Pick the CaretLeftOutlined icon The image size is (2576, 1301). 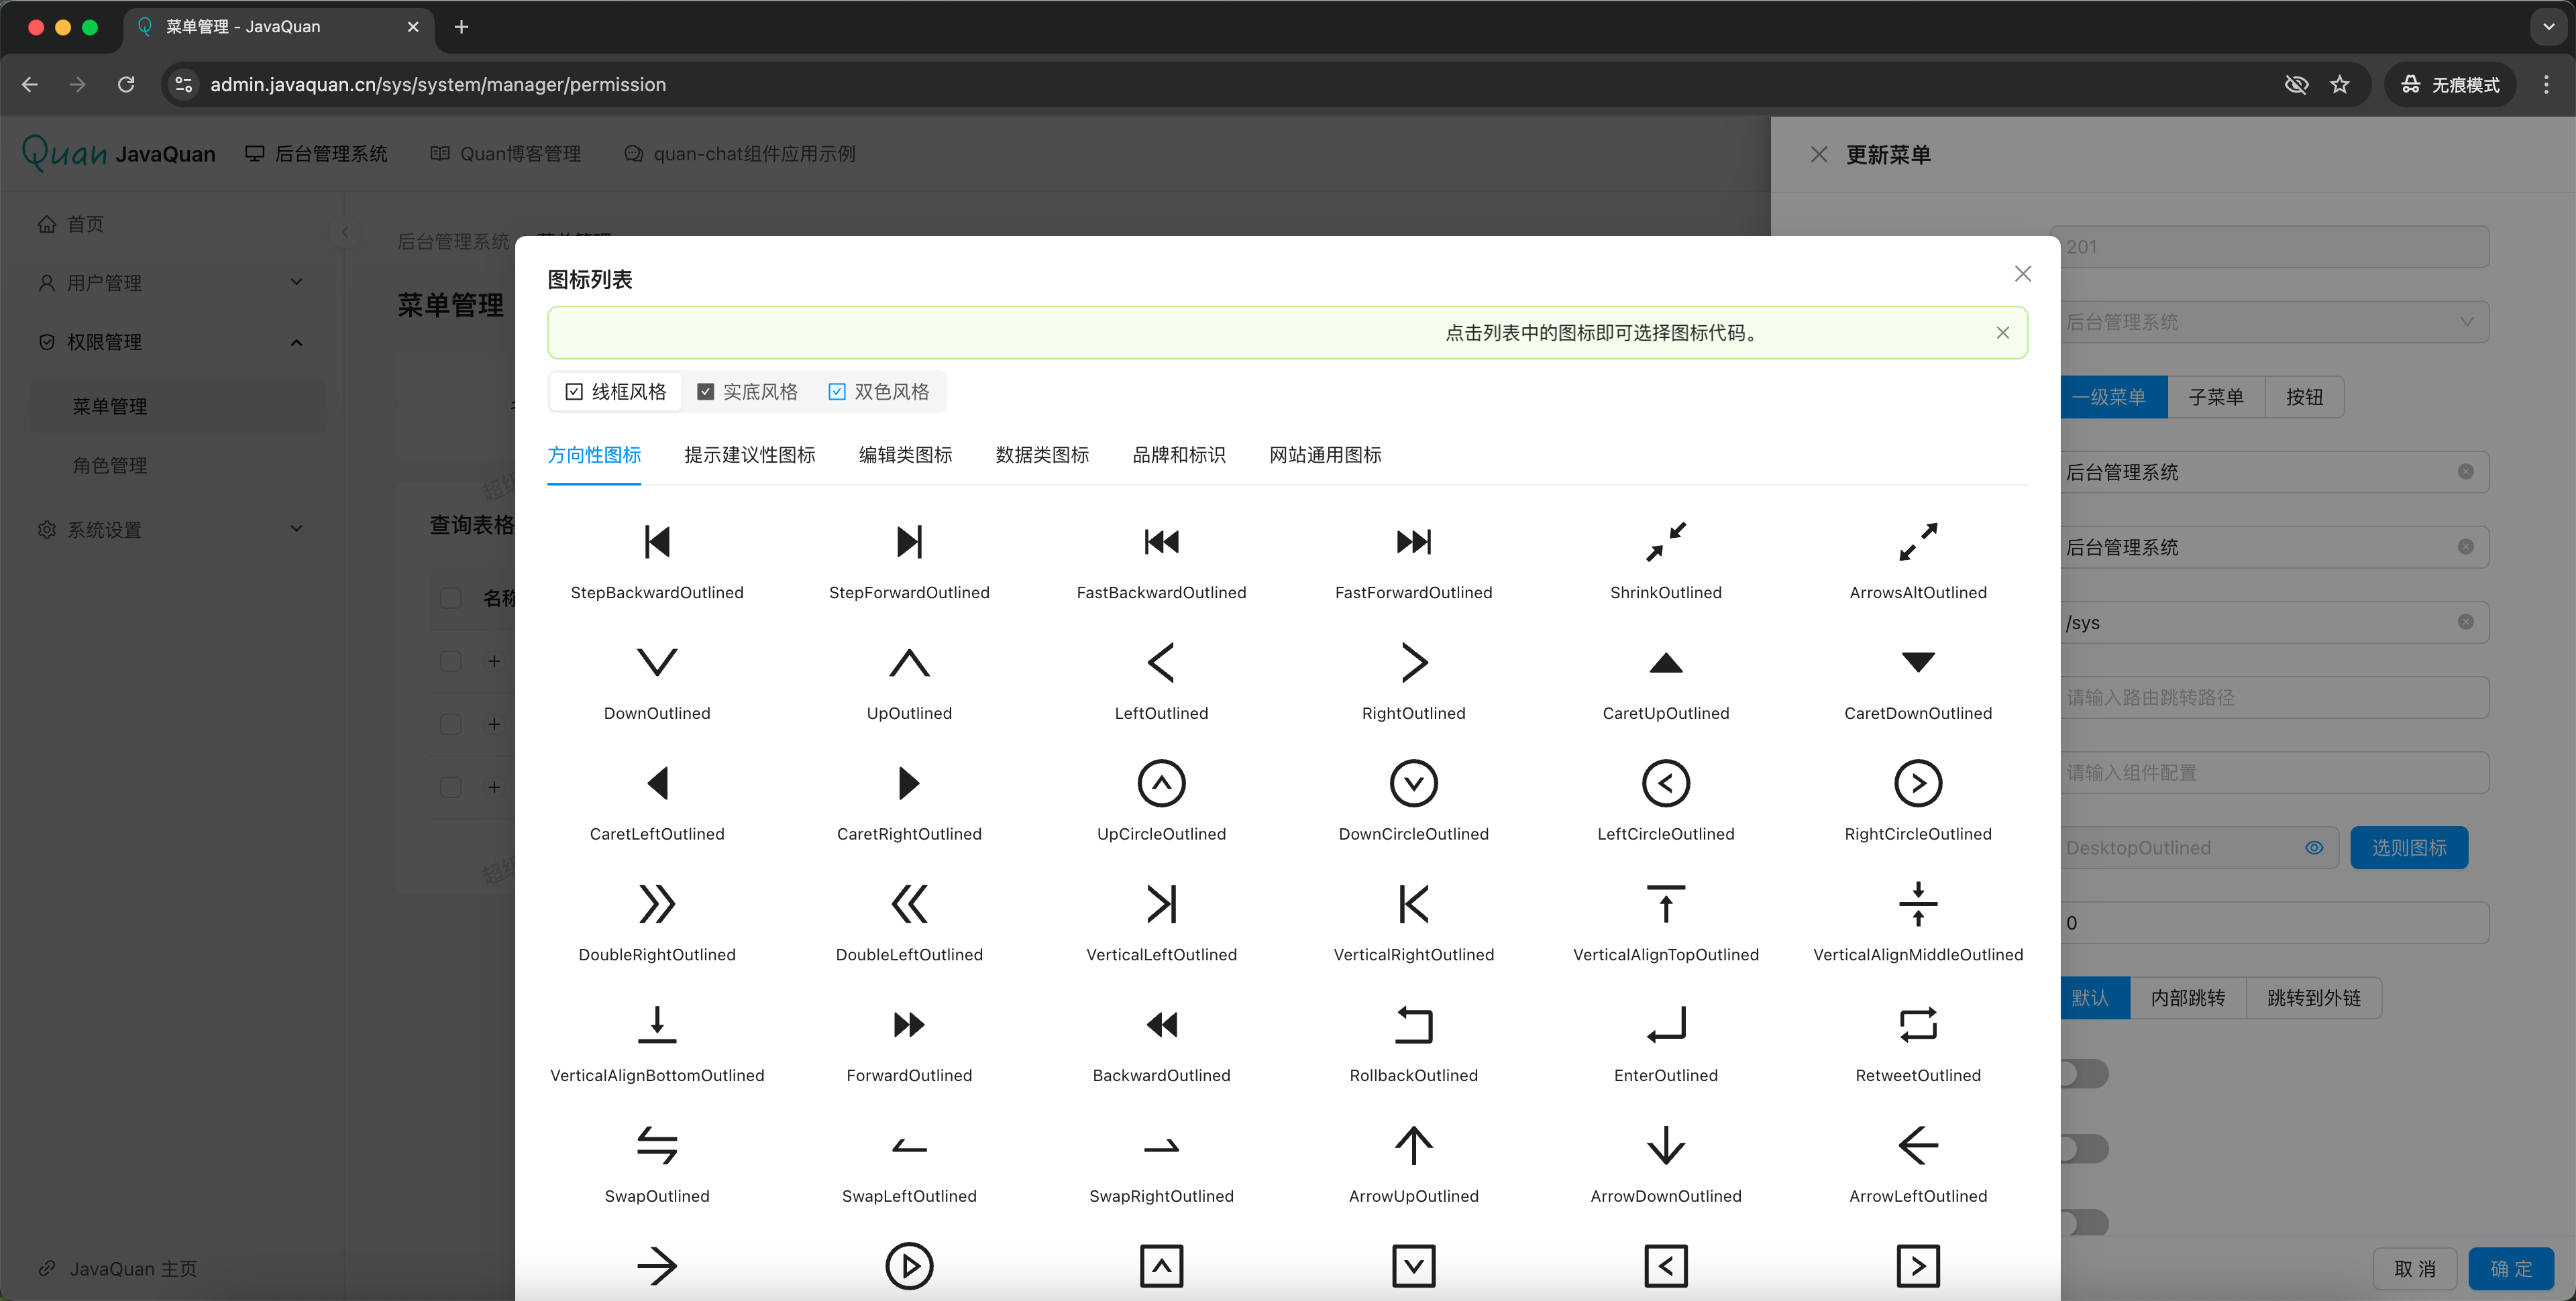(657, 783)
